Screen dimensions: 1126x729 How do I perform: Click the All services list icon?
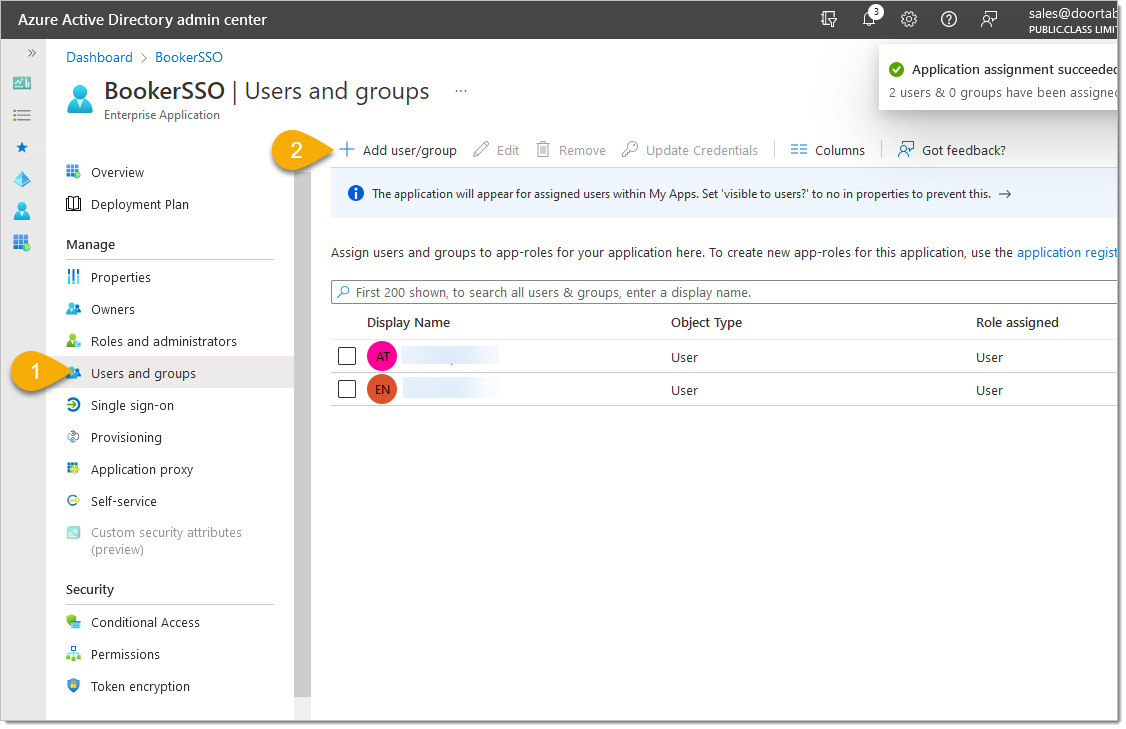tap(22, 115)
